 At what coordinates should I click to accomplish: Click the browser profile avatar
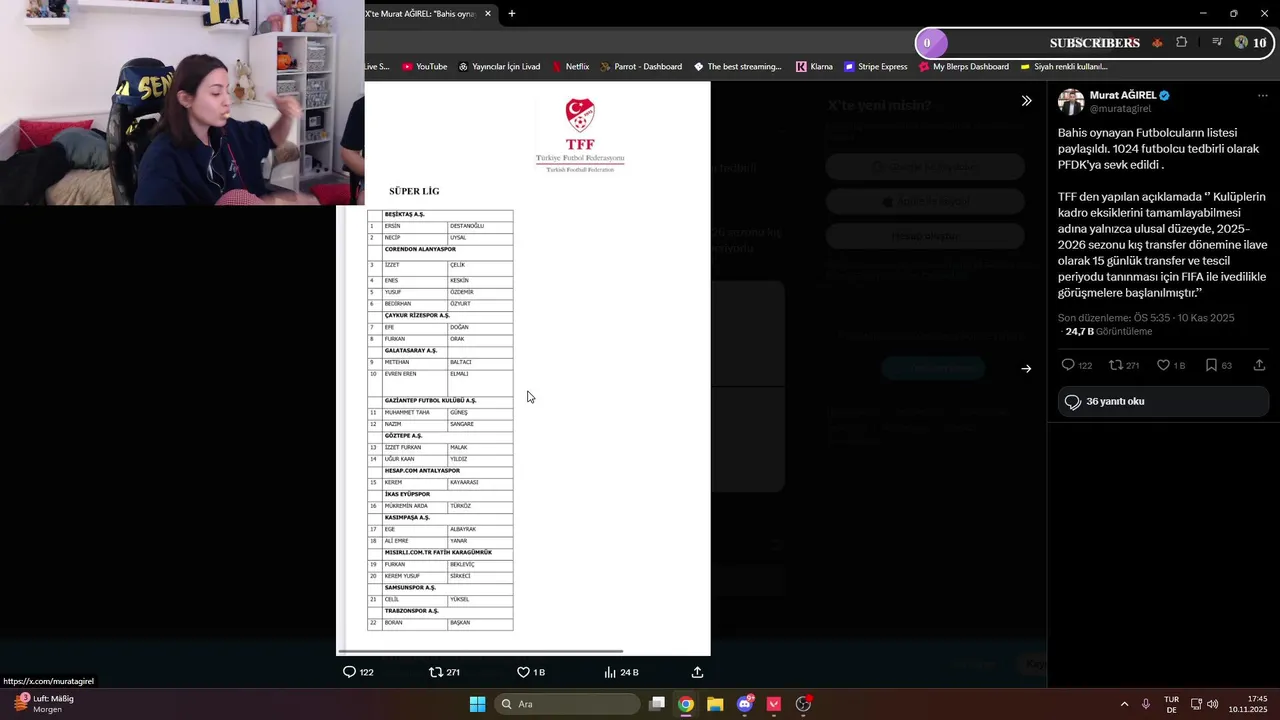coord(1241,43)
